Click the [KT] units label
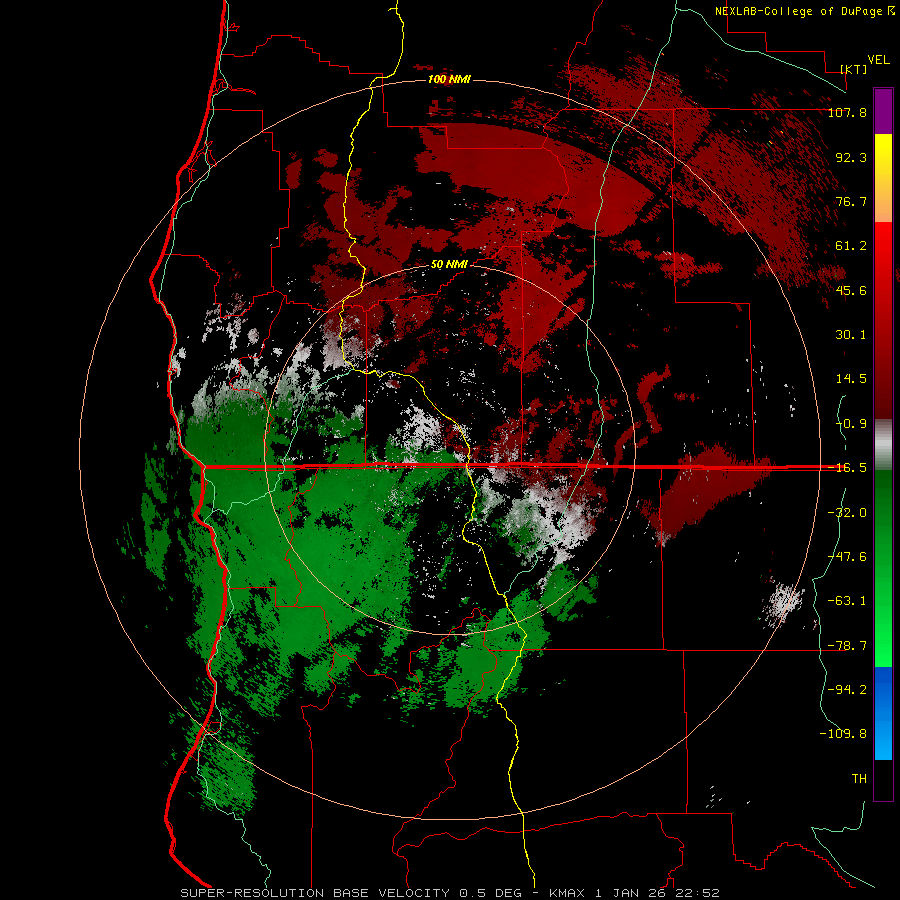Image resolution: width=900 pixels, height=900 pixels. pyautogui.click(x=854, y=69)
